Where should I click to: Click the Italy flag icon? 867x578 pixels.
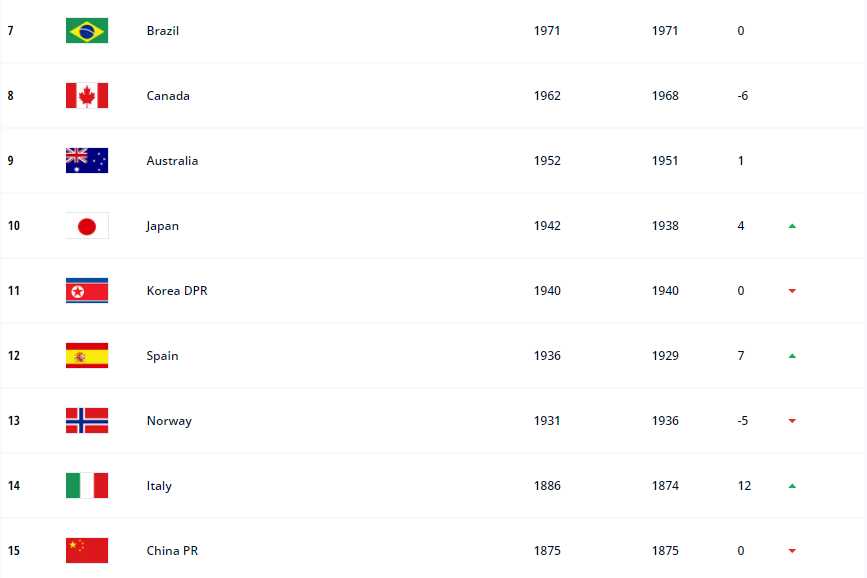pyautogui.click(x=87, y=486)
